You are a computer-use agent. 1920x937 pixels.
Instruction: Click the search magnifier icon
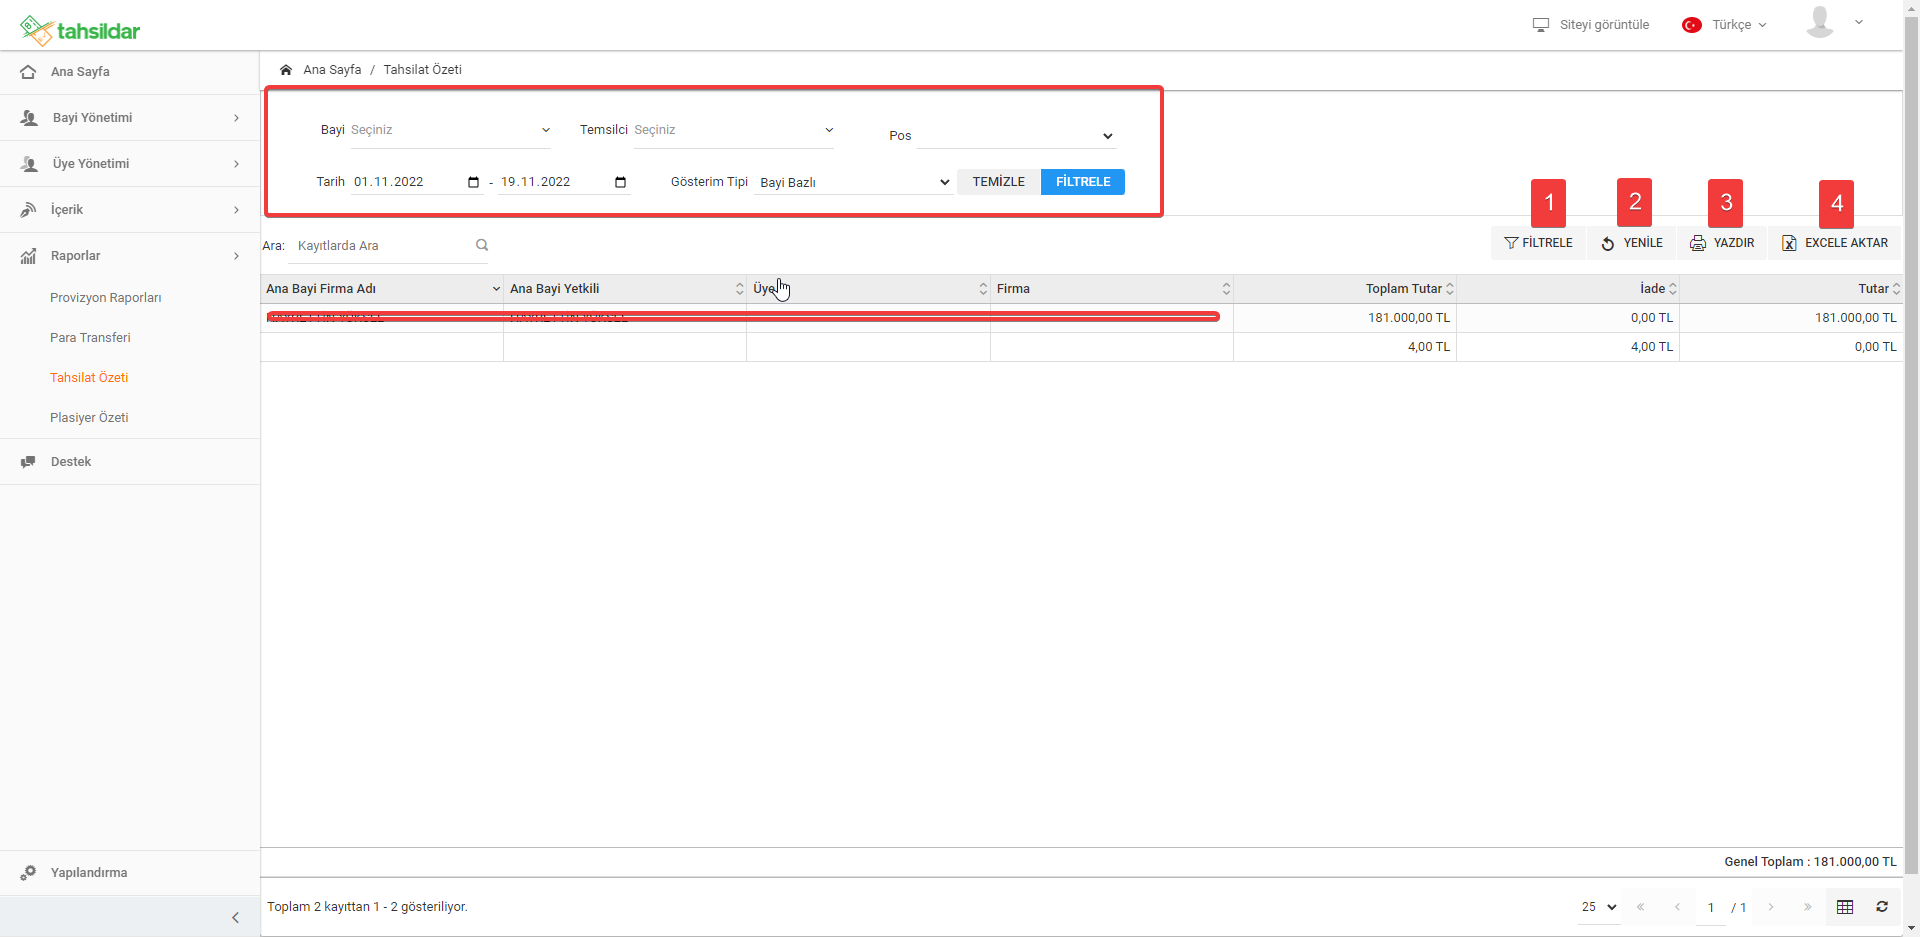point(482,245)
